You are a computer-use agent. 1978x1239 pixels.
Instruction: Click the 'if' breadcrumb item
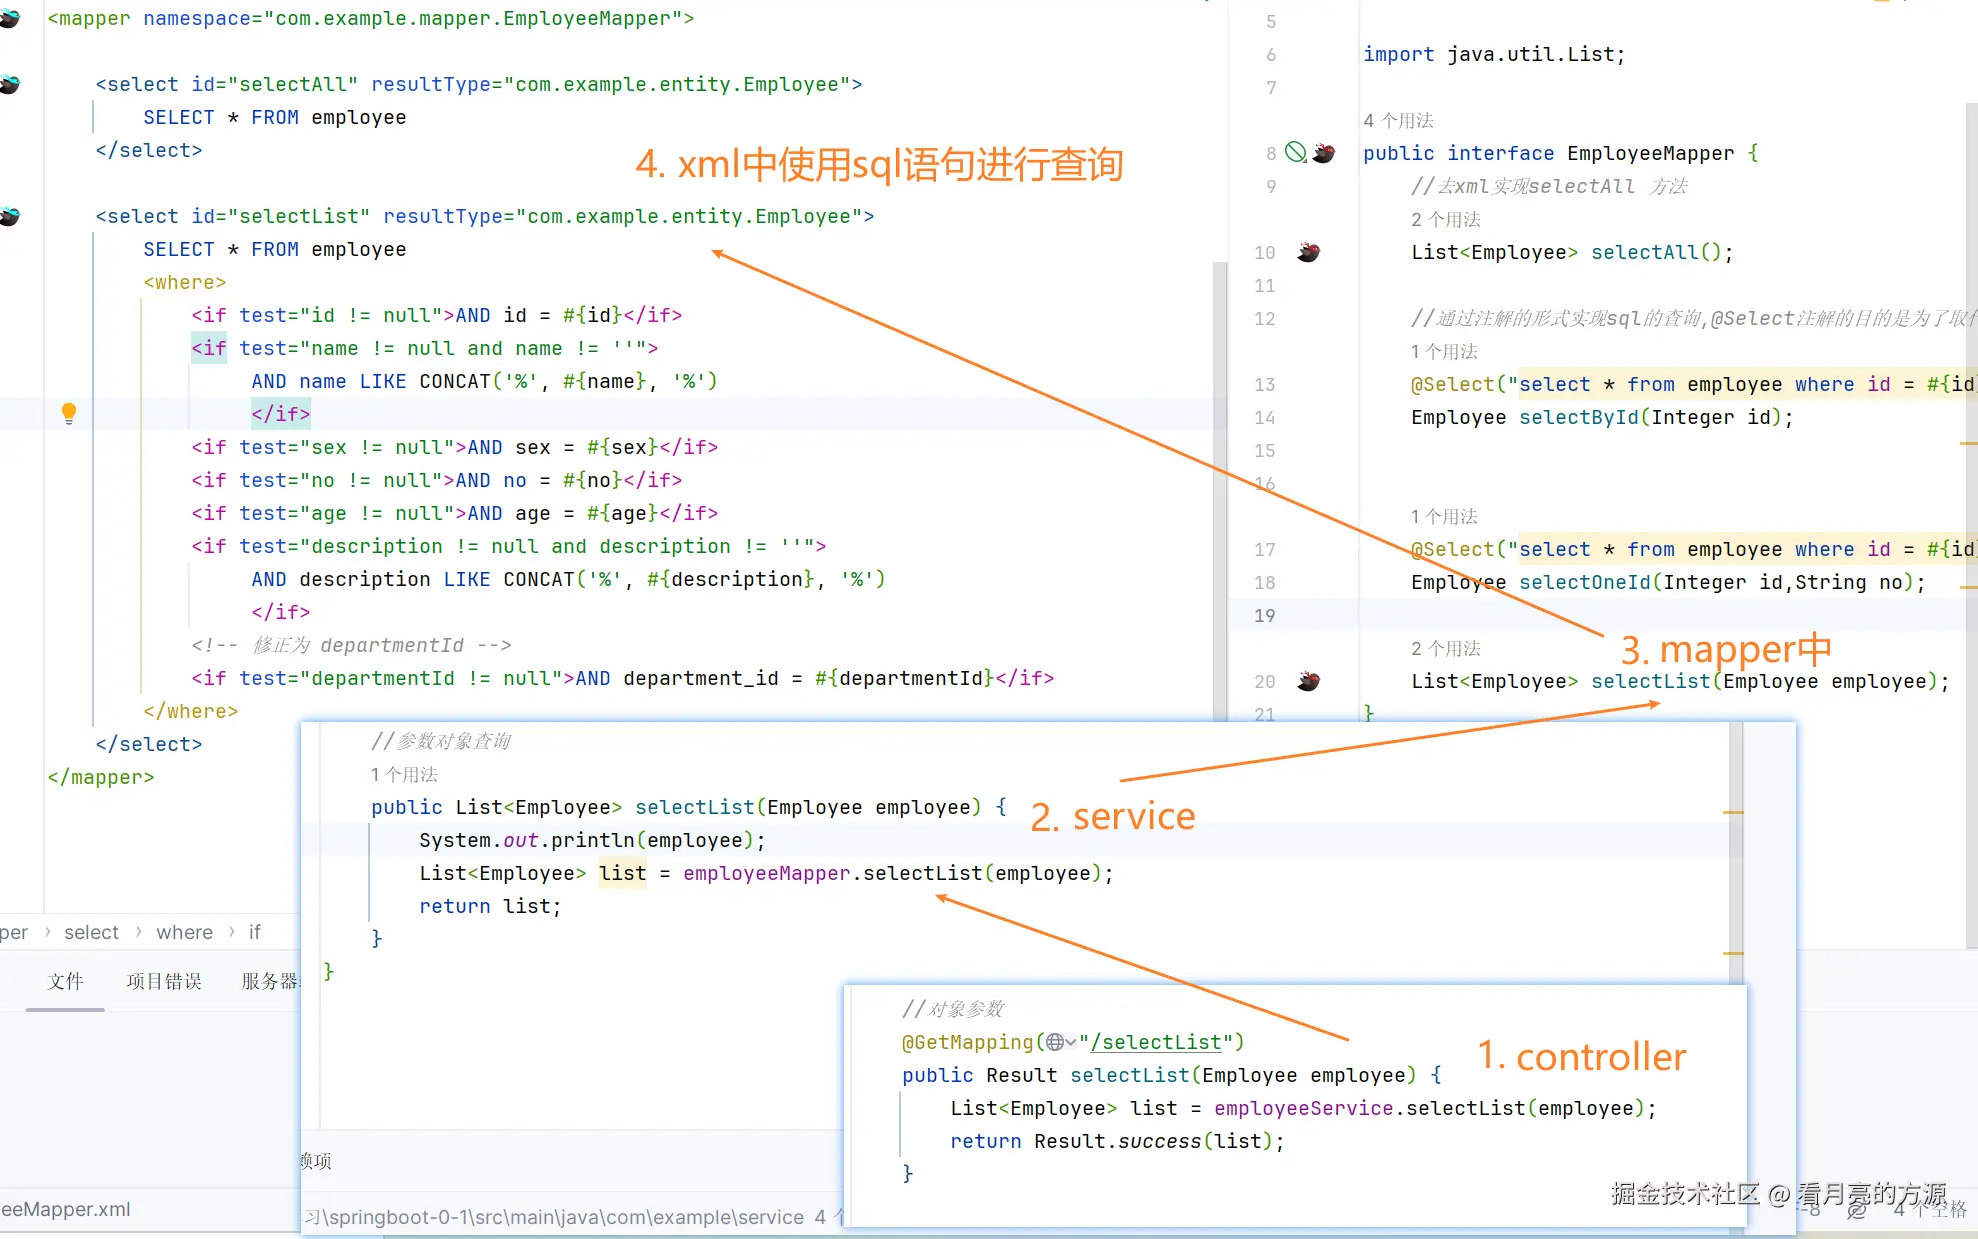coord(254,932)
